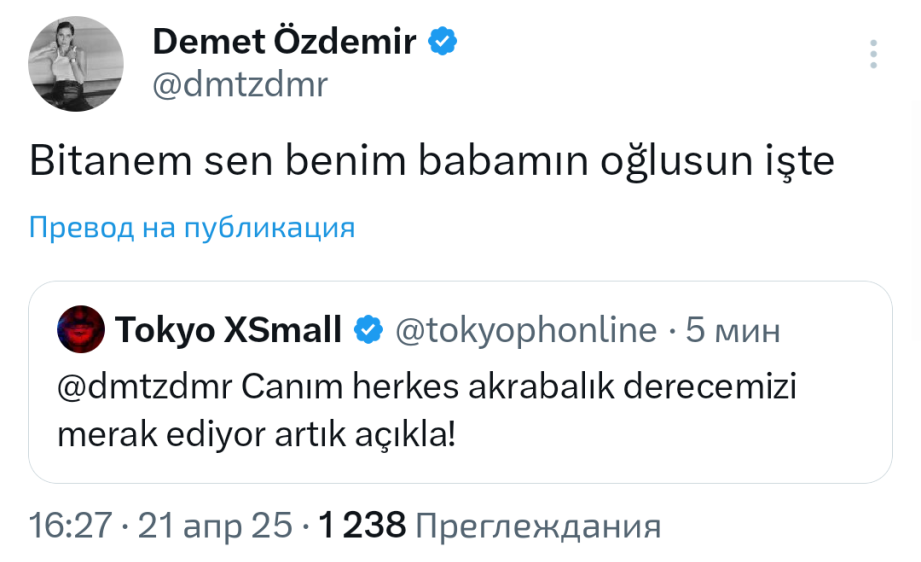Click the Tokyo XSmall account name
The image size is (921, 562).
(229, 329)
